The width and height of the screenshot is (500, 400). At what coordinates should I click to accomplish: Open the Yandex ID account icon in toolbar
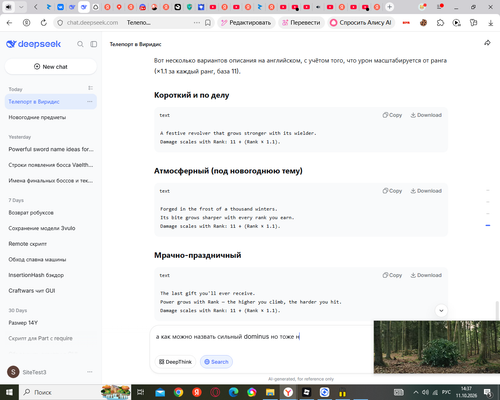(26, 23)
